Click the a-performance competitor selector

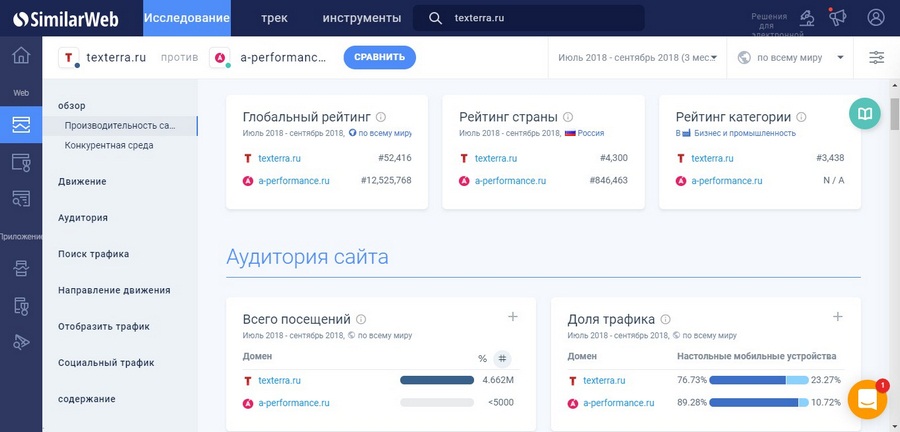tap(269, 57)
